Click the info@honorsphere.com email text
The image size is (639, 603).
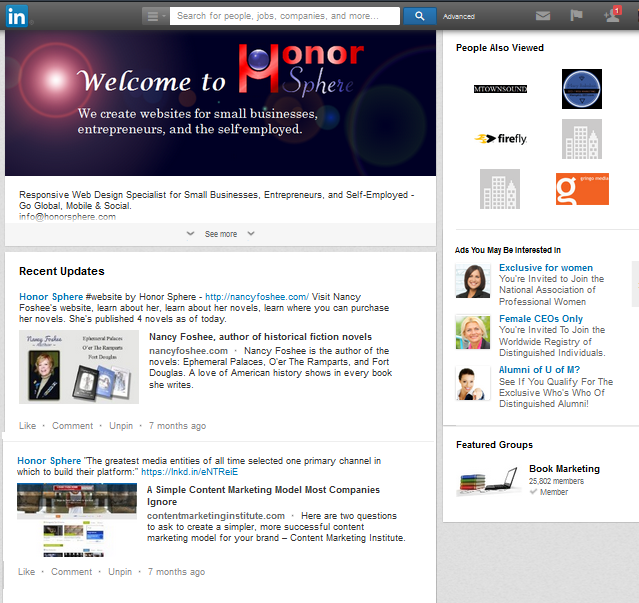coord(67,217)
